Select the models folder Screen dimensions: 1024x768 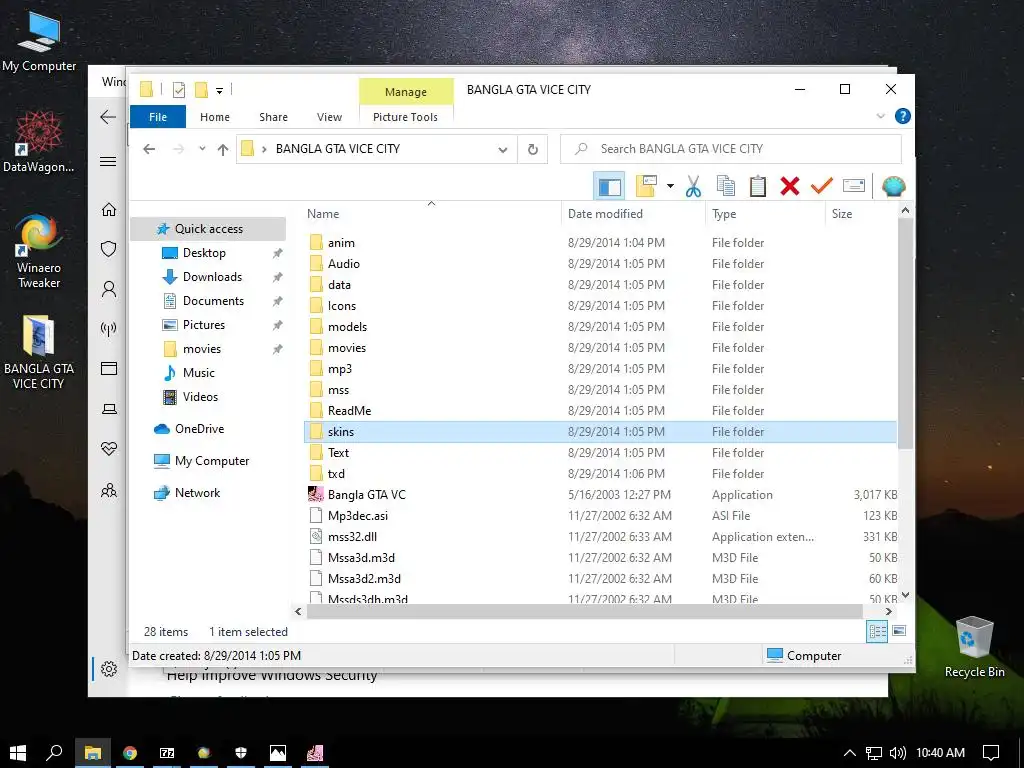(x=600, y=327)
